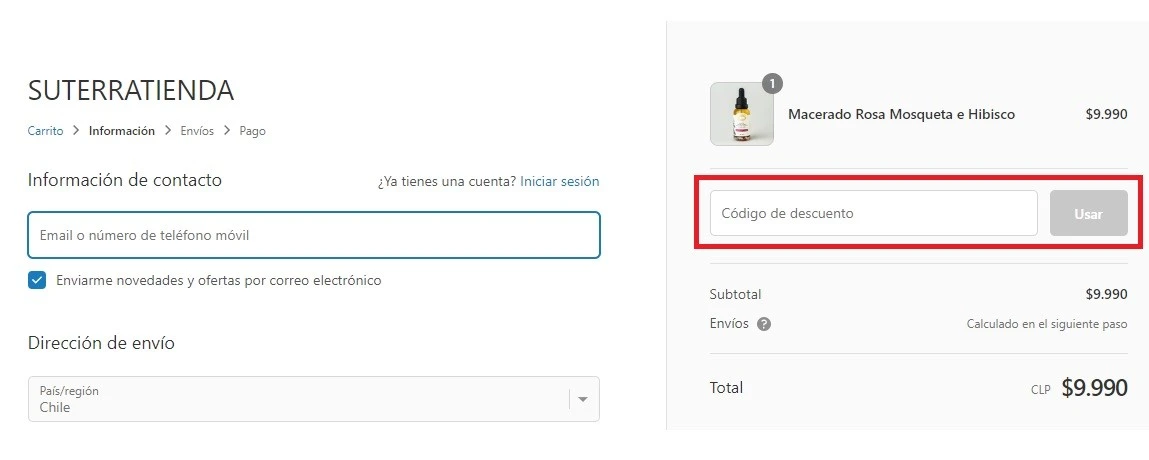This screenshot has height=460, width=1149.
Task: Click the Total price amount $9.990
Action: (x=1094, y=388)
